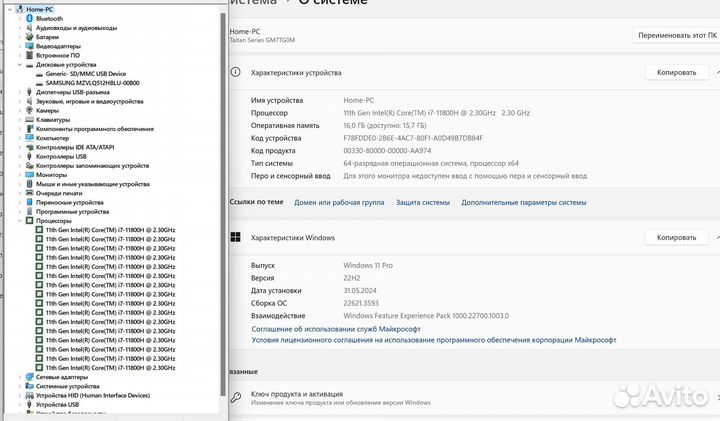Click the Встроенное ПО firmware icon
Viewport: 720px width, 421px height.
click(x=29, y=55)
